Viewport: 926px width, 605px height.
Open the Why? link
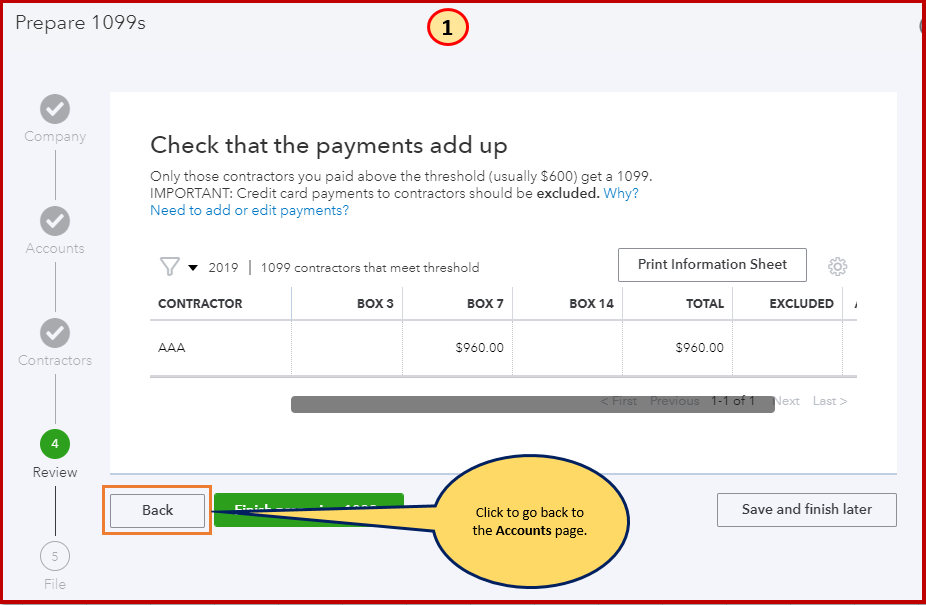tap(621, 193)
